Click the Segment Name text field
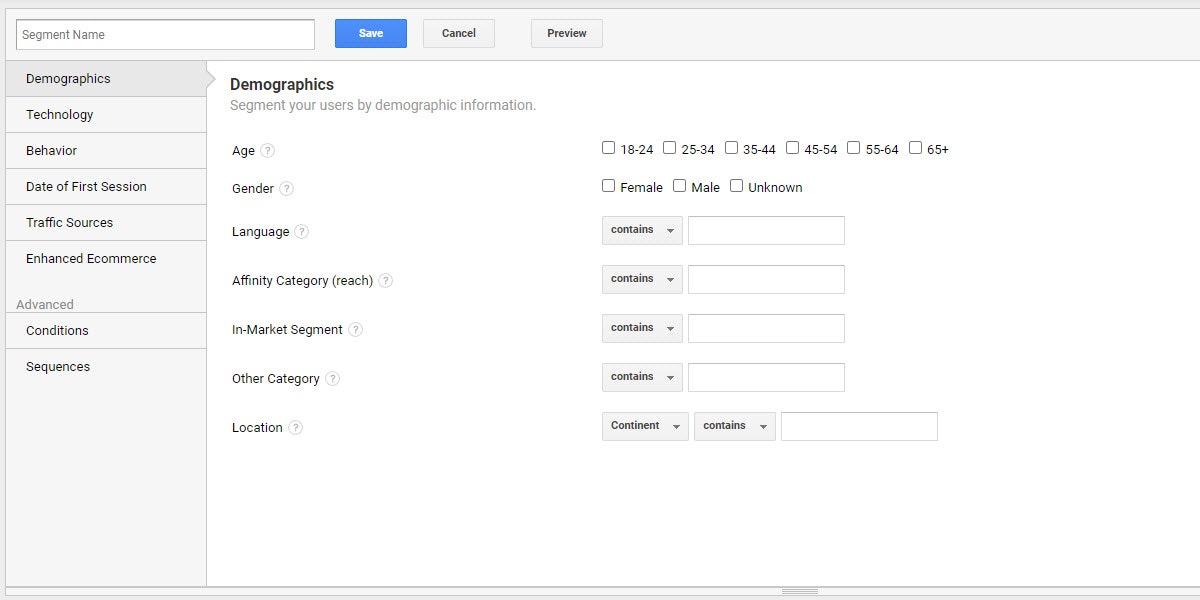The image size is (1200, 600). tap(165, 35)
